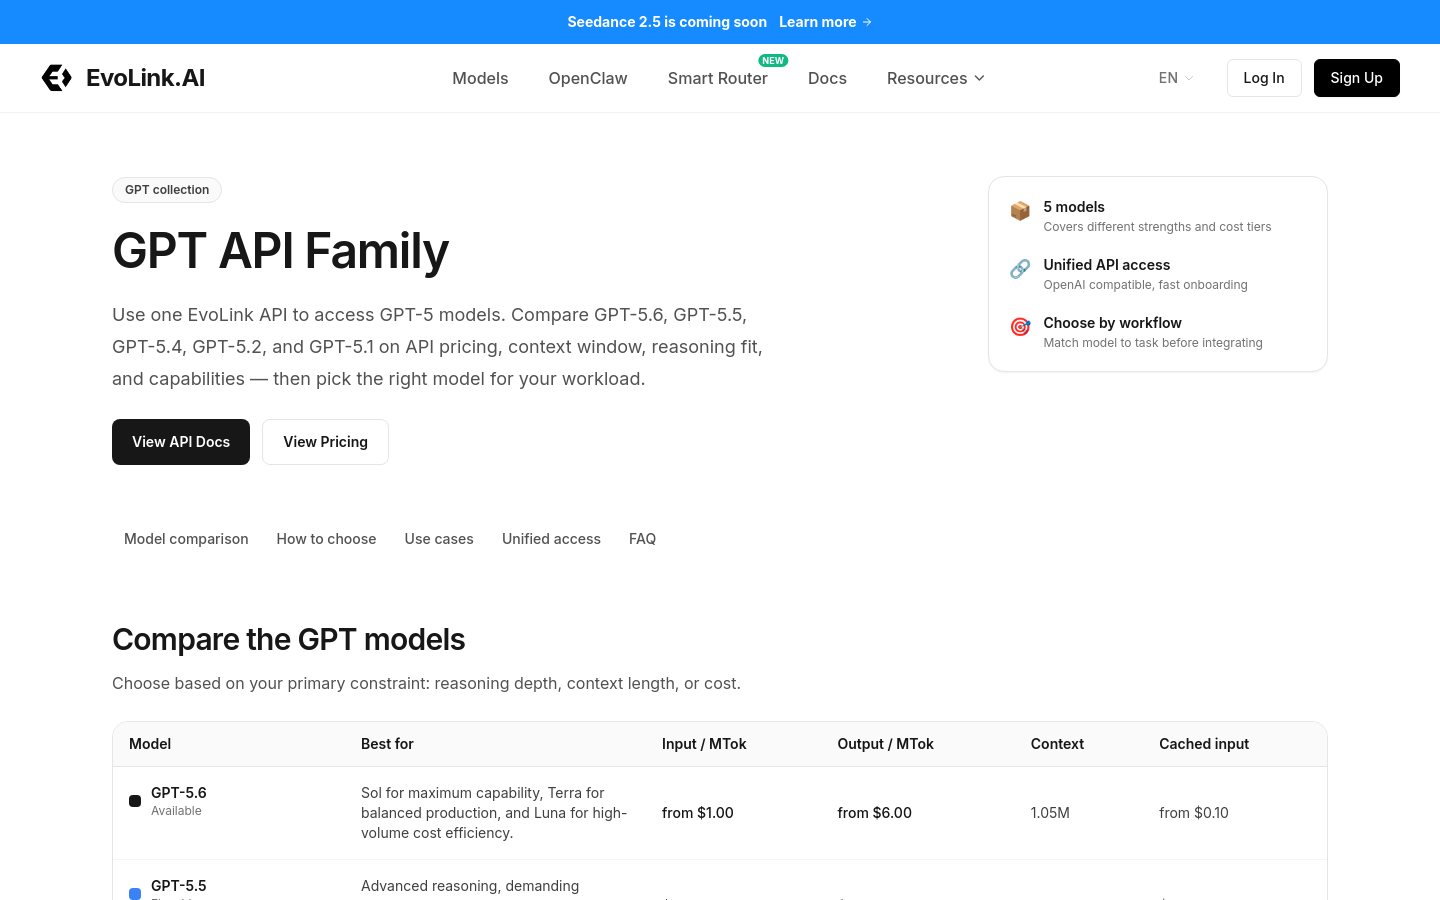1440x900 pixels.
Task: Go to the OpenClaw page
Action: click(588, 78)
